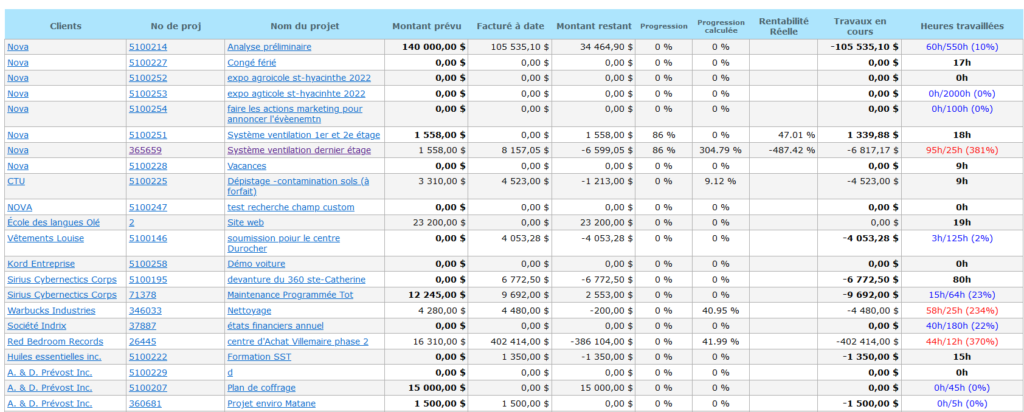
Task: Select the 304.79 % progression calculée value
Action: click(720, 150)
